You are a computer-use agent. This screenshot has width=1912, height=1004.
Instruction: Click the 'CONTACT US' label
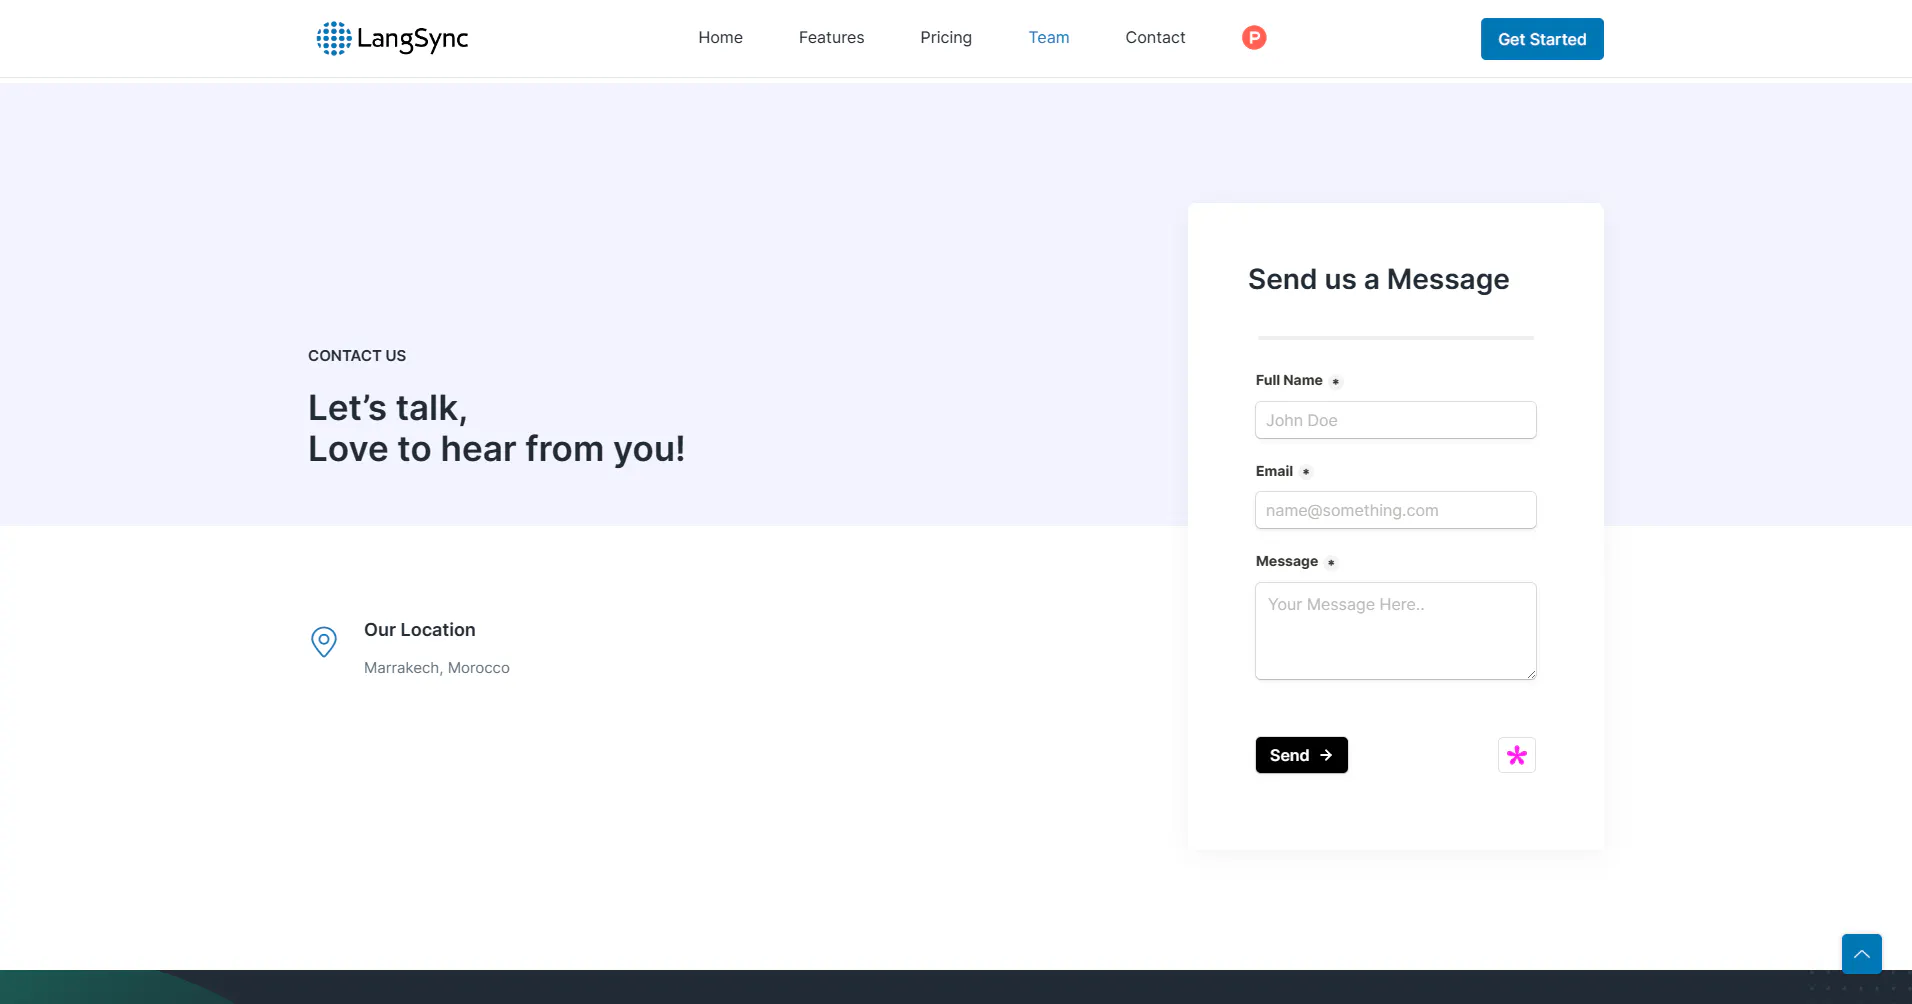pyautogui.click(x=357, y=356)
